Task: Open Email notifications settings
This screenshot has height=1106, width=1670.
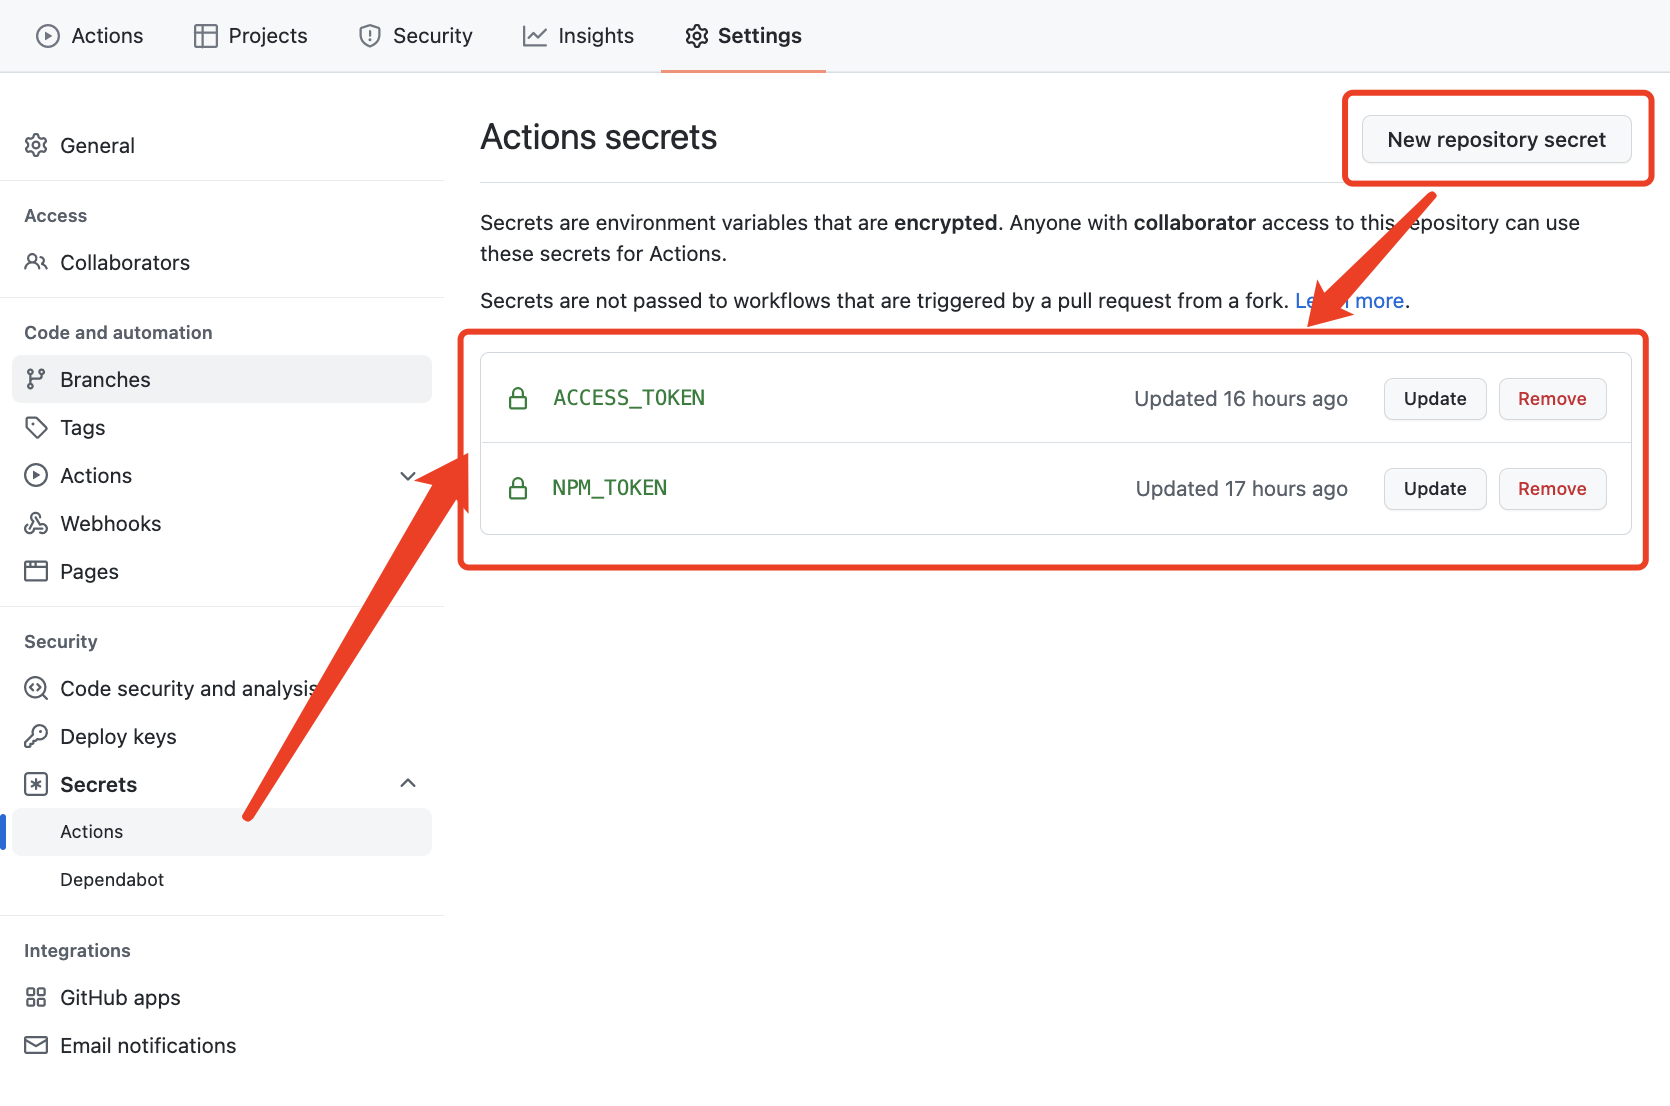Action: tap(222, 1045)
